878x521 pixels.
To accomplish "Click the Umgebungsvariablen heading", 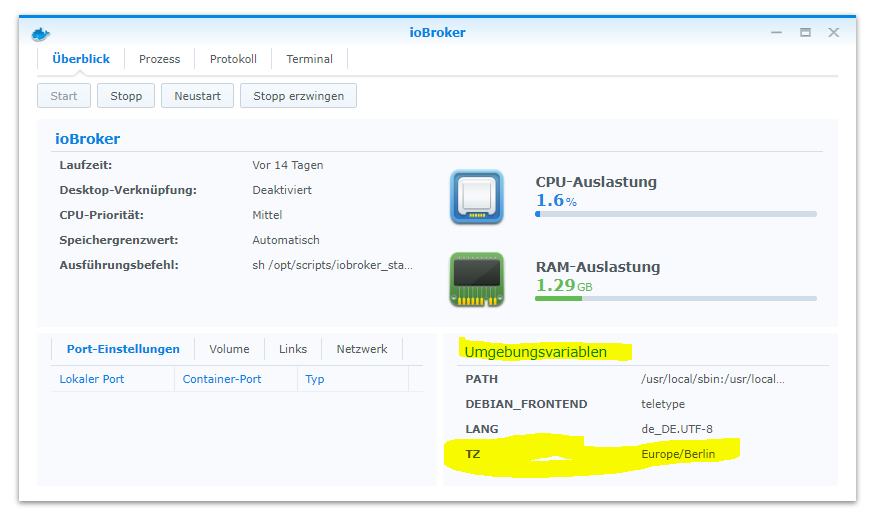I will [x=536, y=352].
